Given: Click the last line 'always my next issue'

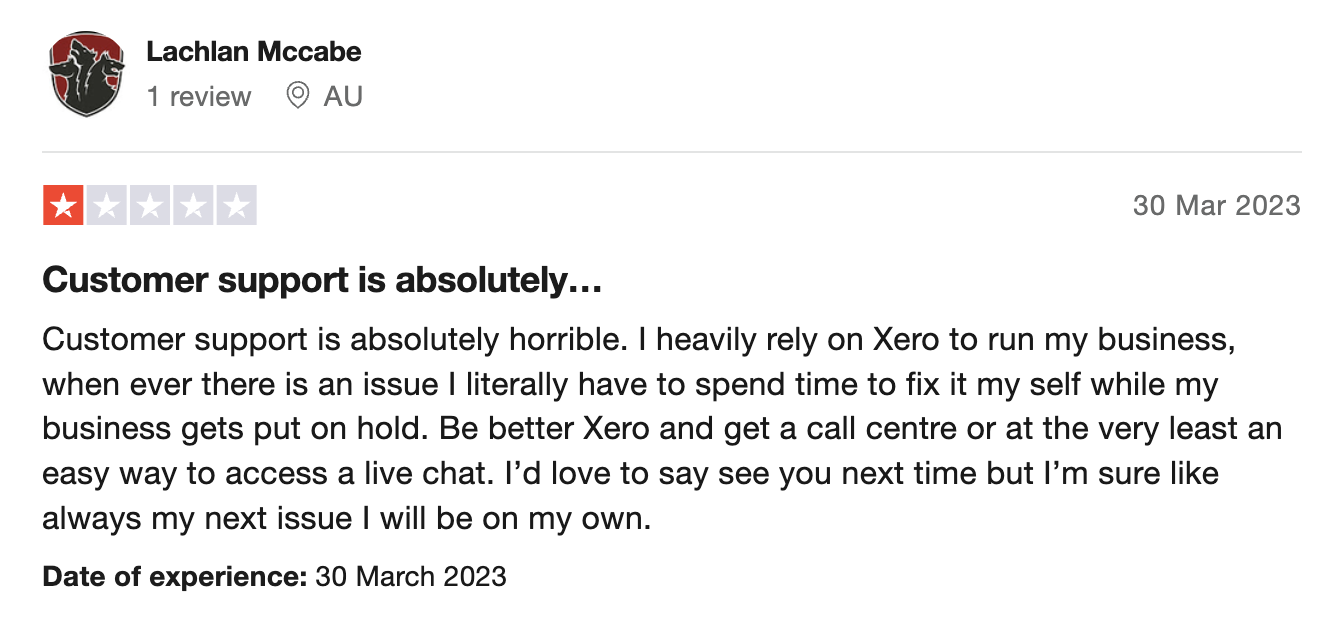Looking at the screenshot, I should 346,518.
